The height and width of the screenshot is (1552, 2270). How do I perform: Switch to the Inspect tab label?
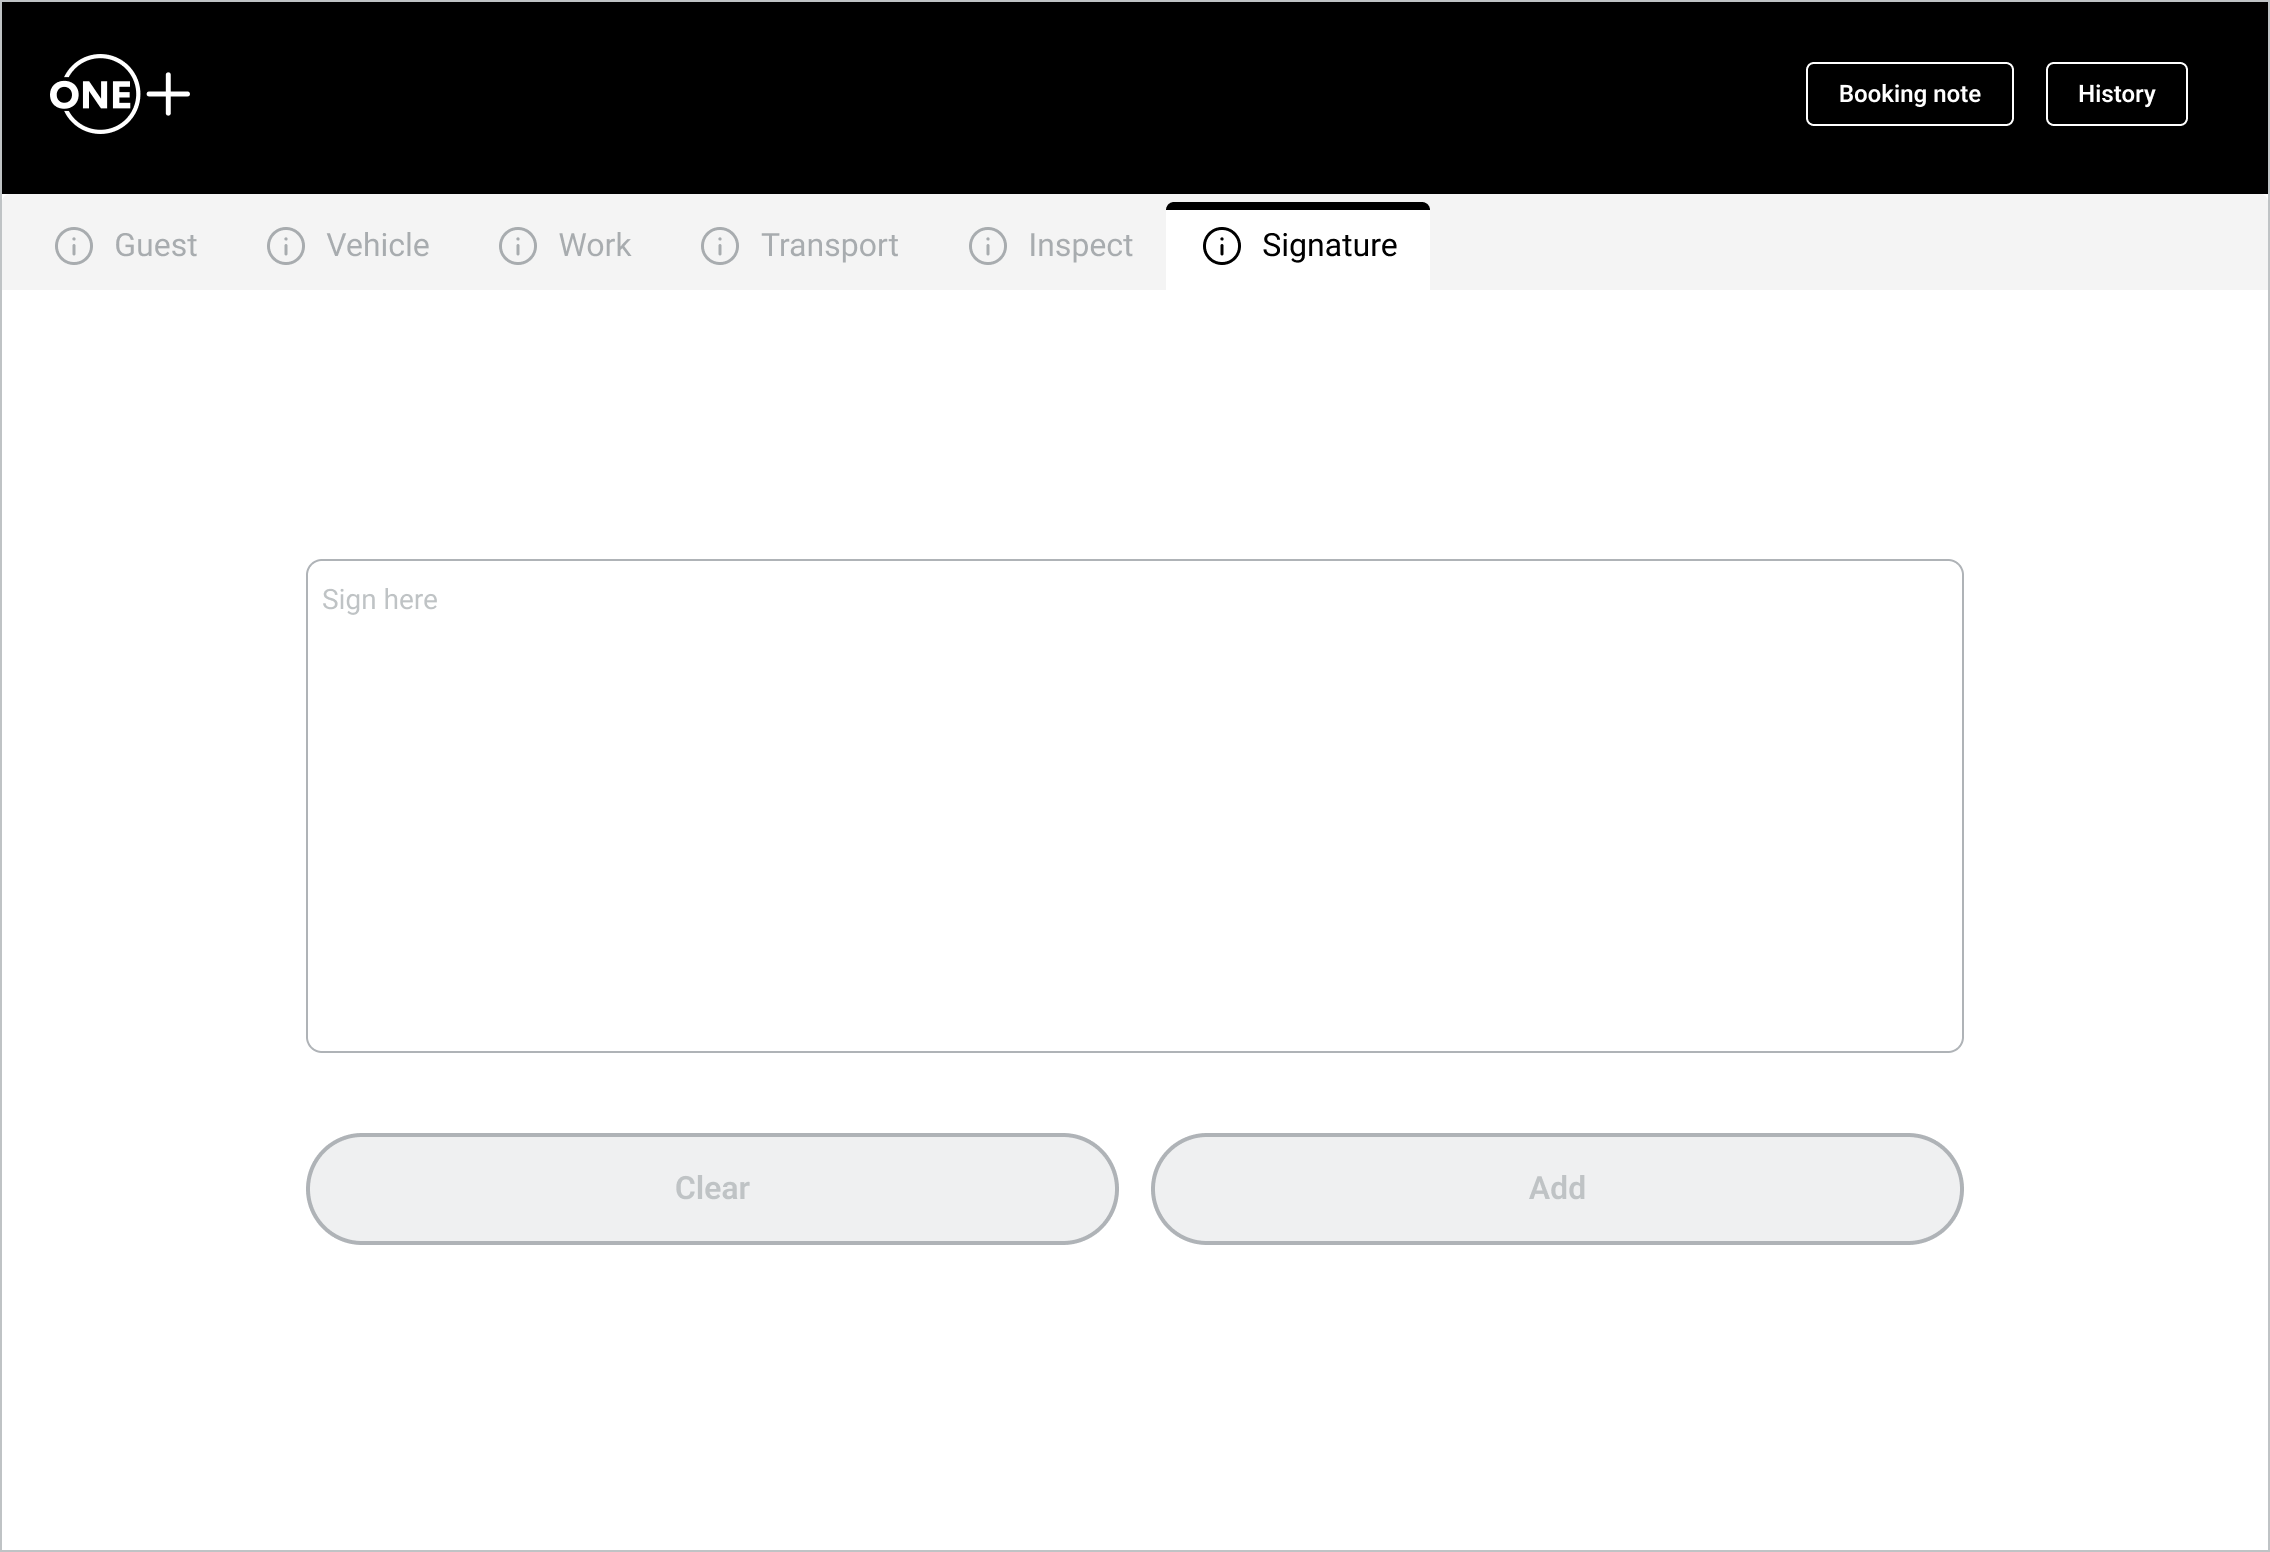[x=1080, y=246]
